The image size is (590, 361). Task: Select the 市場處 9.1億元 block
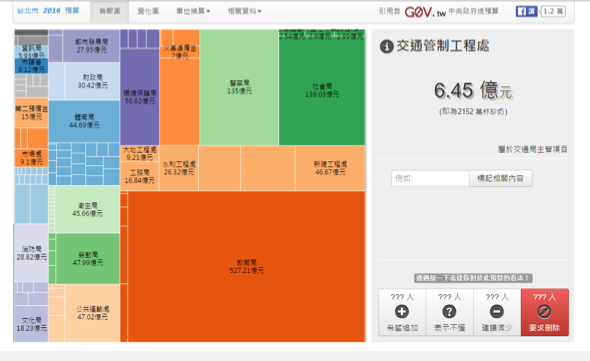(x=32, y=158)
